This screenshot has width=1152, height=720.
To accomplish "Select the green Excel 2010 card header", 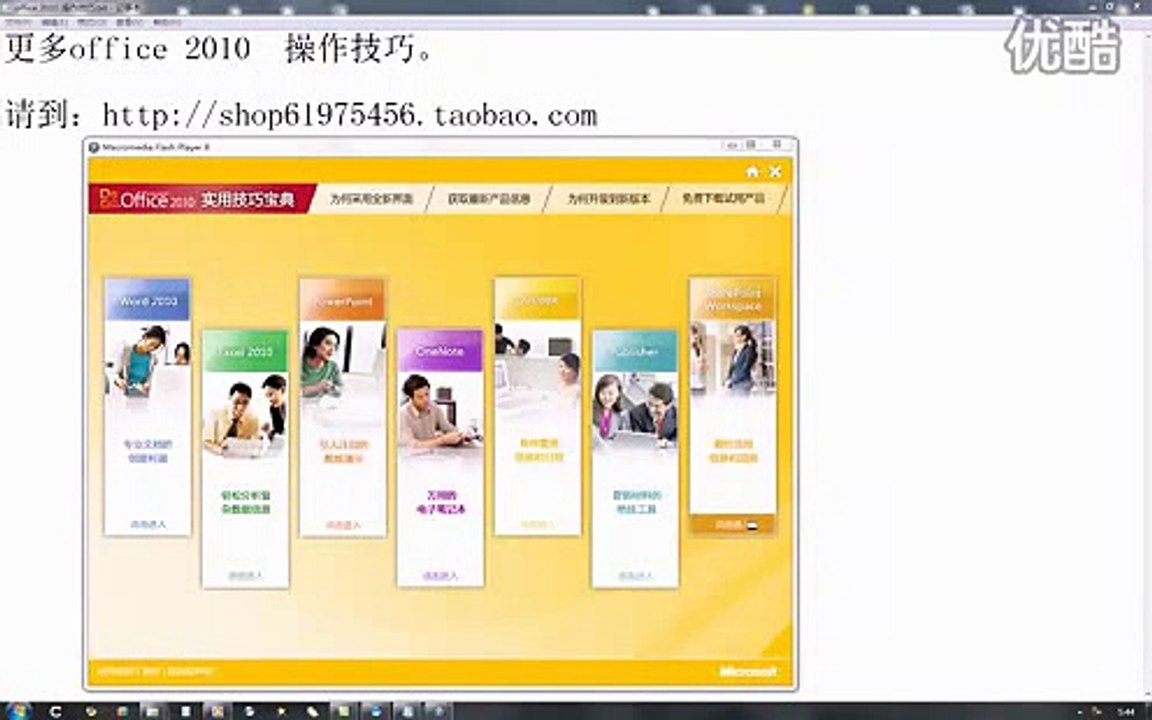I will pos(245,351).
